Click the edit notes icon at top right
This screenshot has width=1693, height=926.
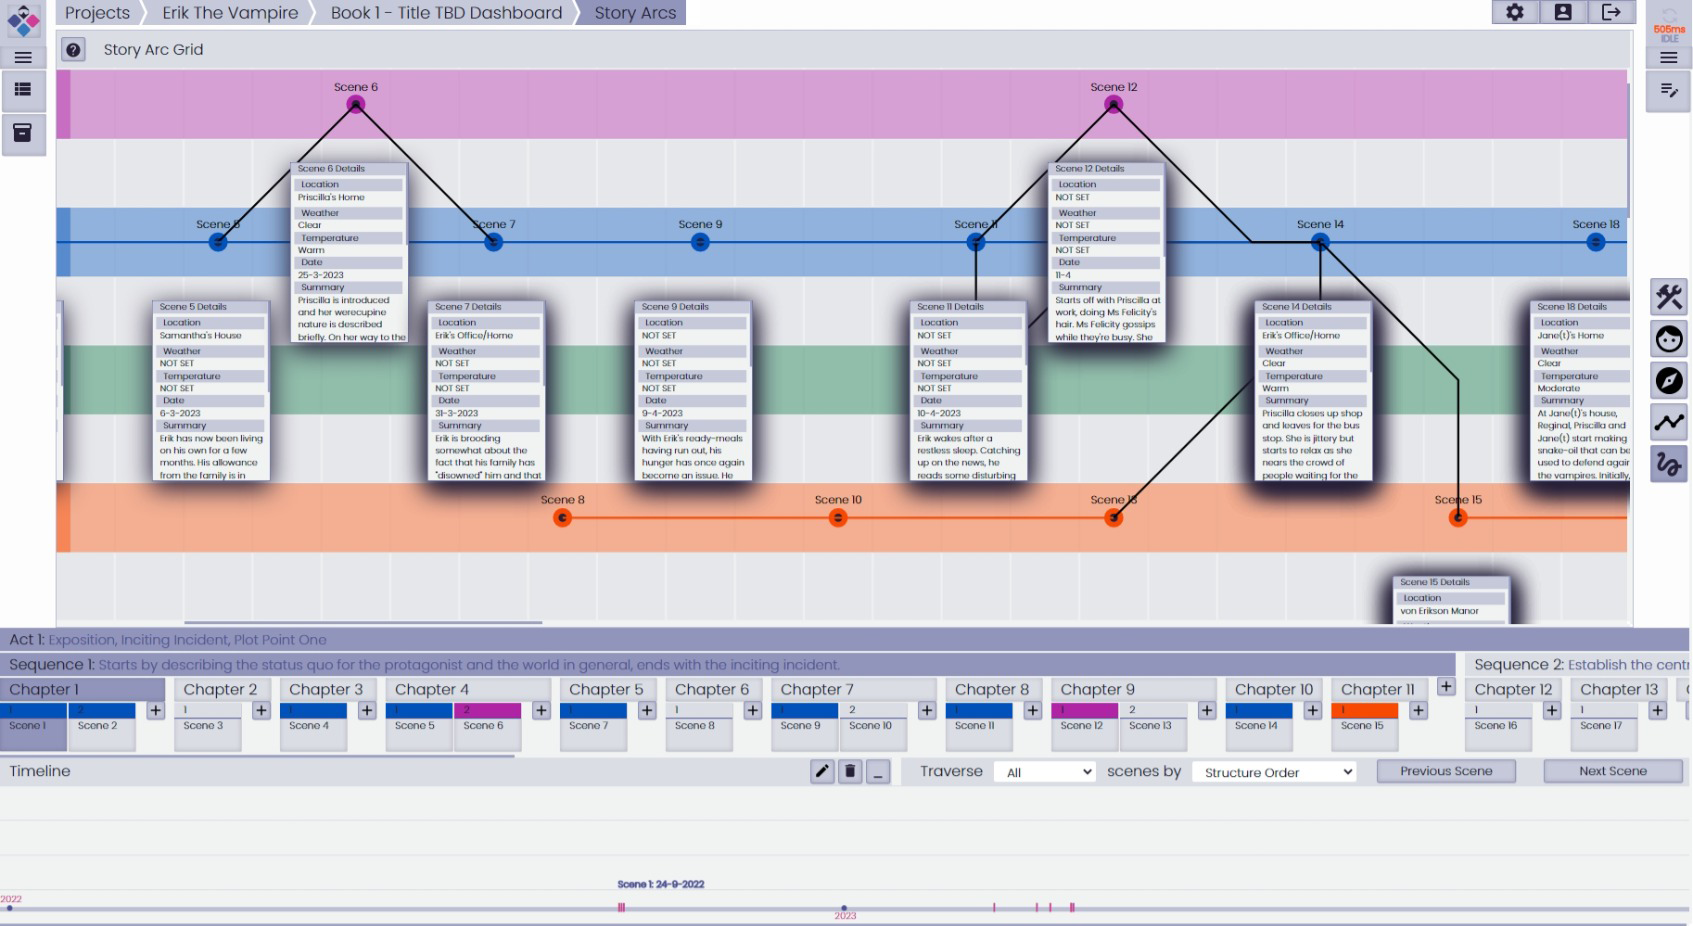click(x=1668, y=91)
